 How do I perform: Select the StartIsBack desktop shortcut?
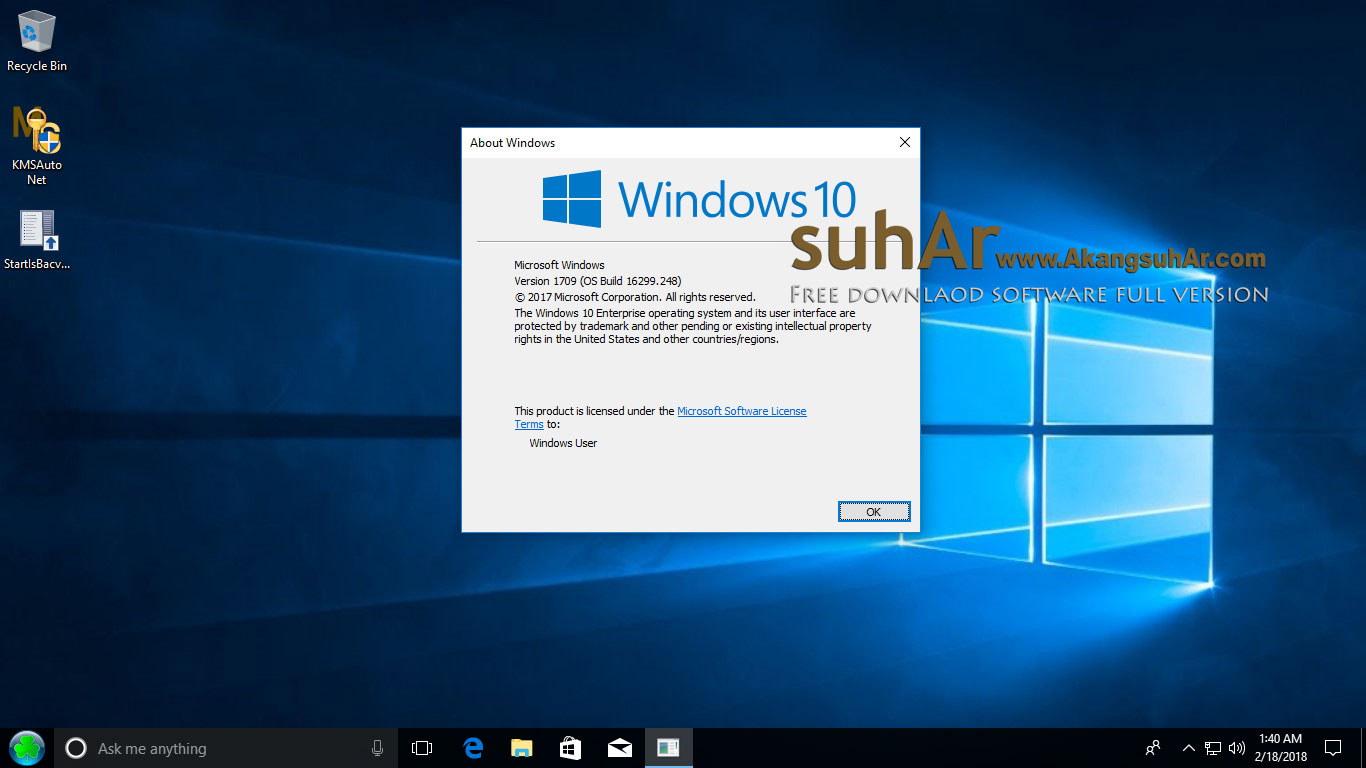(37, 241)
